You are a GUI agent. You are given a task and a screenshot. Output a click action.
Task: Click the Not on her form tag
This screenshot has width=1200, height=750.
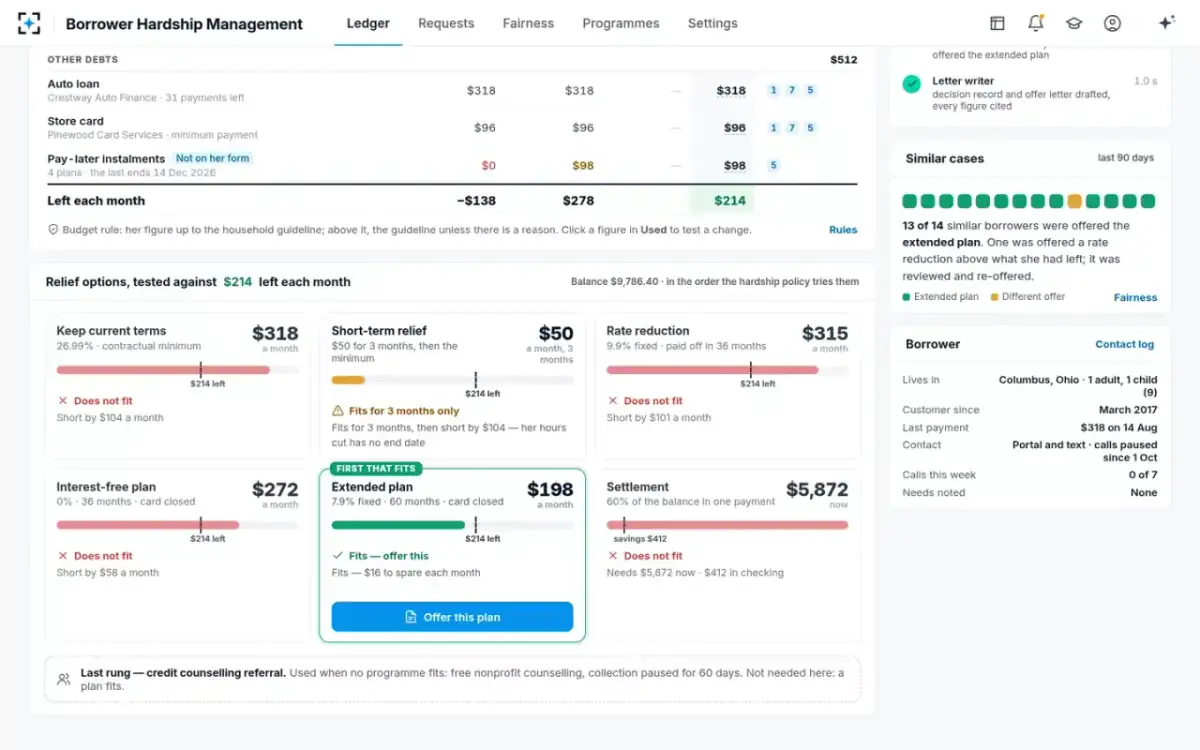tap(212, 158)
